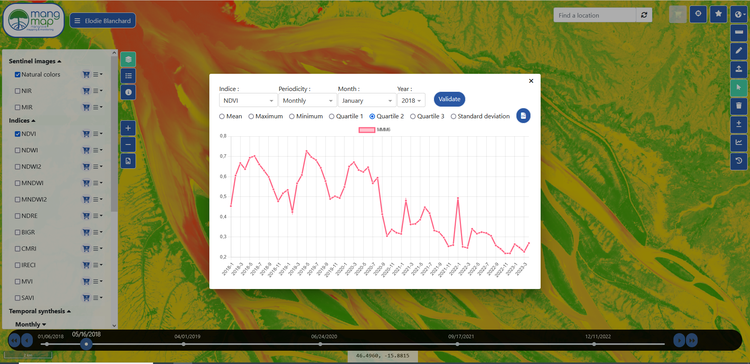The image size is (750, 364).
Task: Click the Find a location field
Action: (x=595, y=15)
